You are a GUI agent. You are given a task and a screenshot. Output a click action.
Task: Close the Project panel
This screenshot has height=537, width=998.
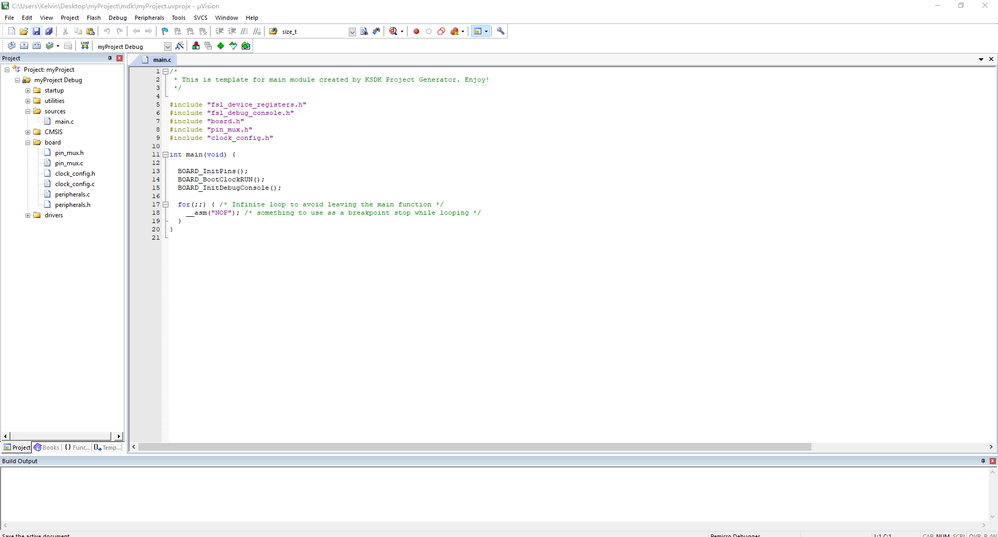click(x=119, y=58)
